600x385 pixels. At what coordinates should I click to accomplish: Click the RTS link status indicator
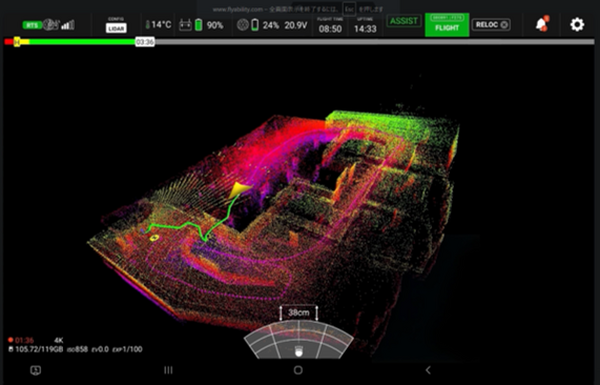click(x=32, y=25)
